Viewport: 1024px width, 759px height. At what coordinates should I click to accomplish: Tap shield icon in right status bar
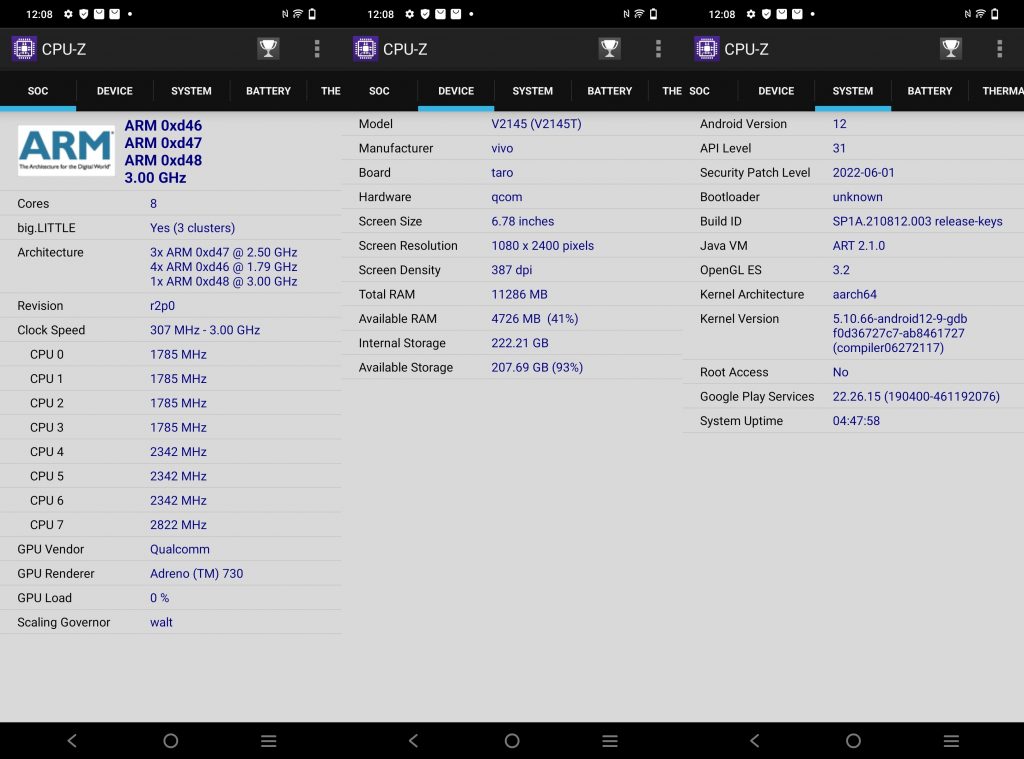coord(766,14)
